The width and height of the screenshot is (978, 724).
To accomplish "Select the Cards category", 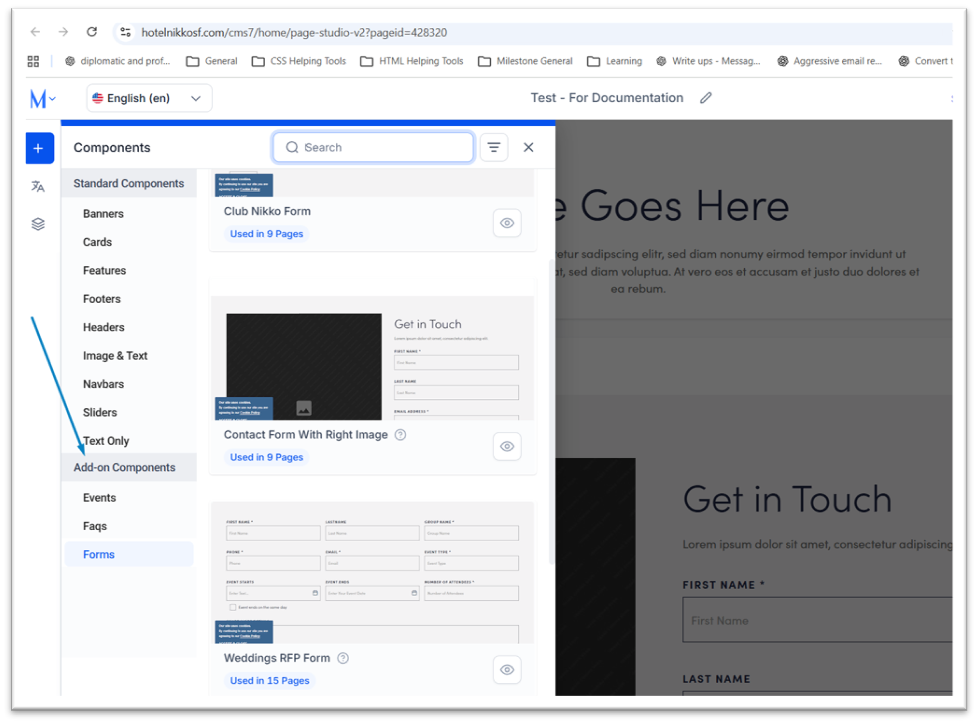I will [97, 242].
